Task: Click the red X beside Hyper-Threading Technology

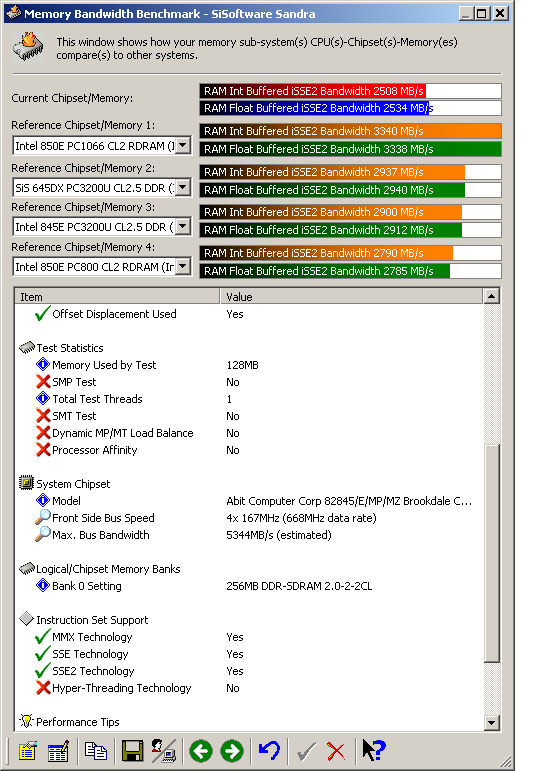Action: (43, 687)
